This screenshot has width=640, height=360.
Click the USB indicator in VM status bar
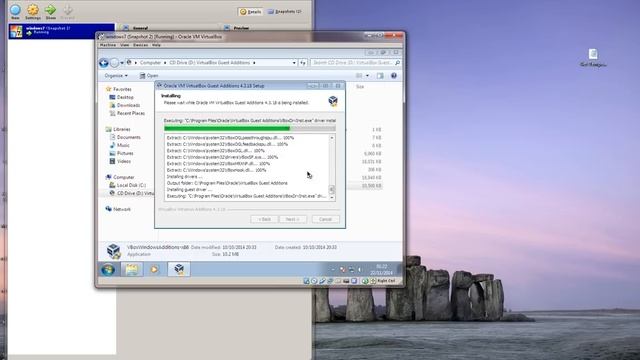pyautogui.click(x=322, y=281)
